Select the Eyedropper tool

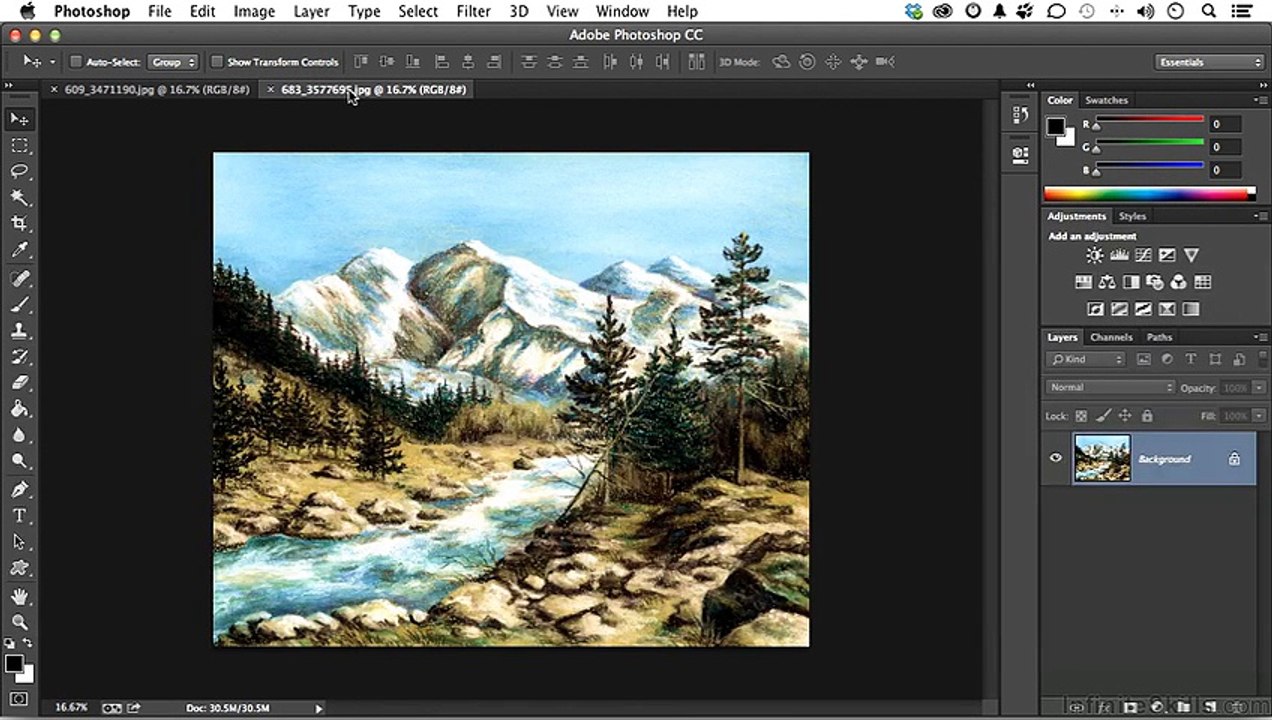tap(19, 250)
